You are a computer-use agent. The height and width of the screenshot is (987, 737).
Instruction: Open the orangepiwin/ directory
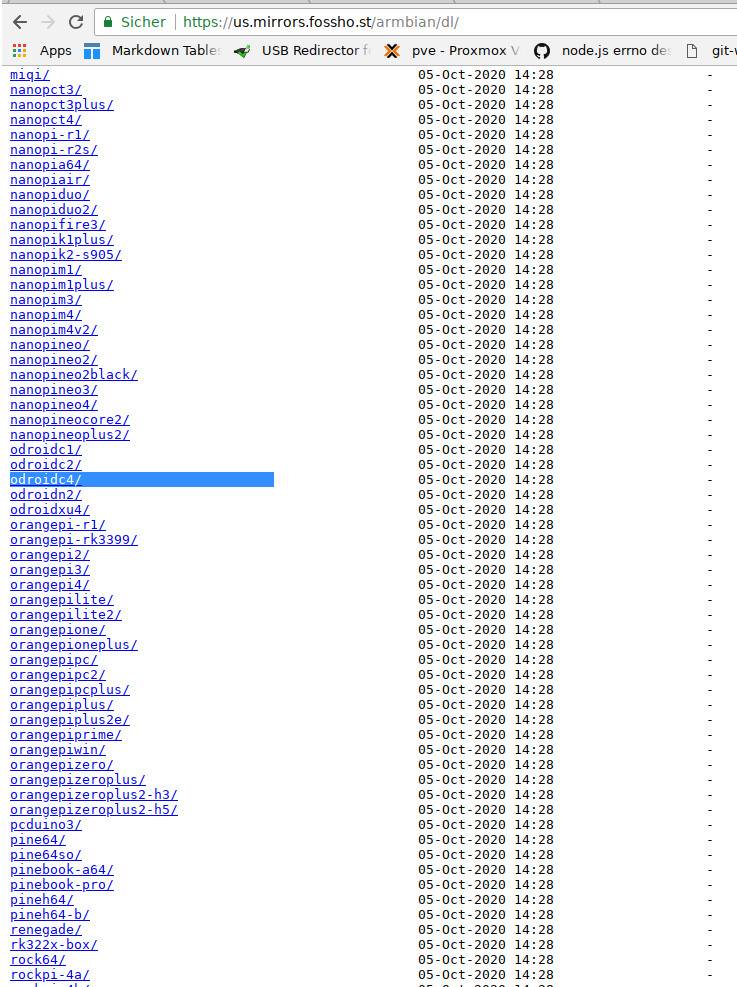pyautogui.click(x=58, y=750)
